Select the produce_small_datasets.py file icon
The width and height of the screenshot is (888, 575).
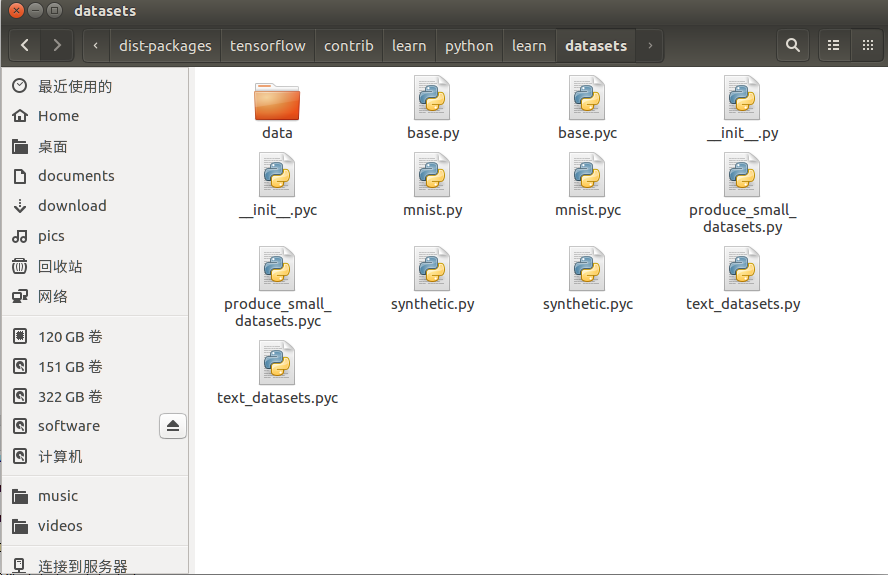click(742, 175)
